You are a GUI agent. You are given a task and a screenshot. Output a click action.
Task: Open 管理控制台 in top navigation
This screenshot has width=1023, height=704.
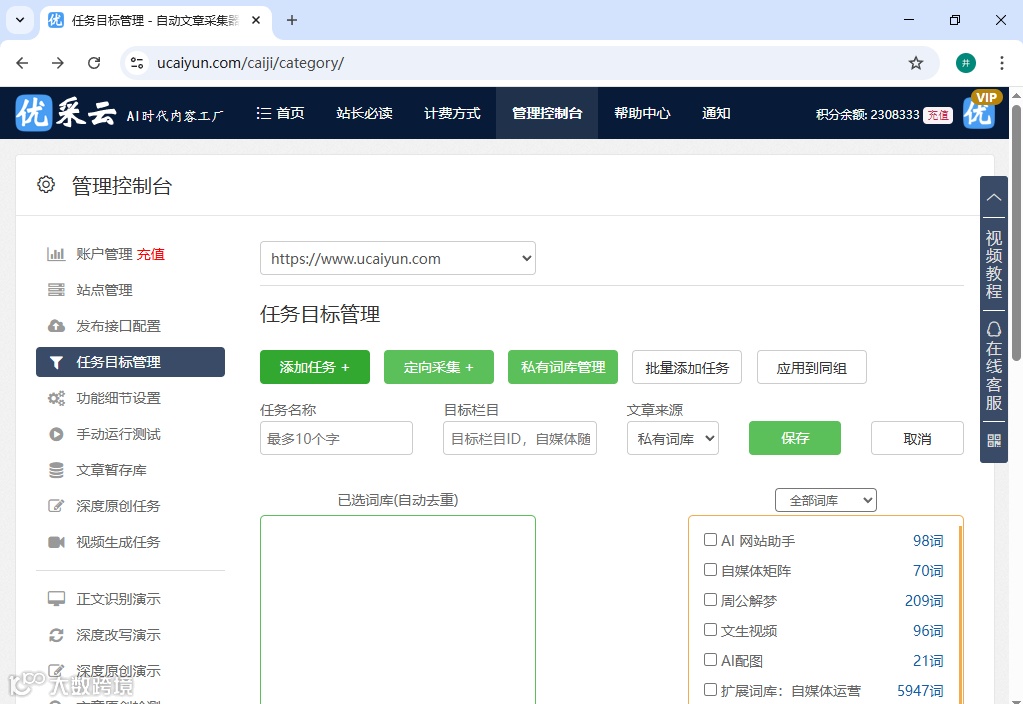(547, 113)
